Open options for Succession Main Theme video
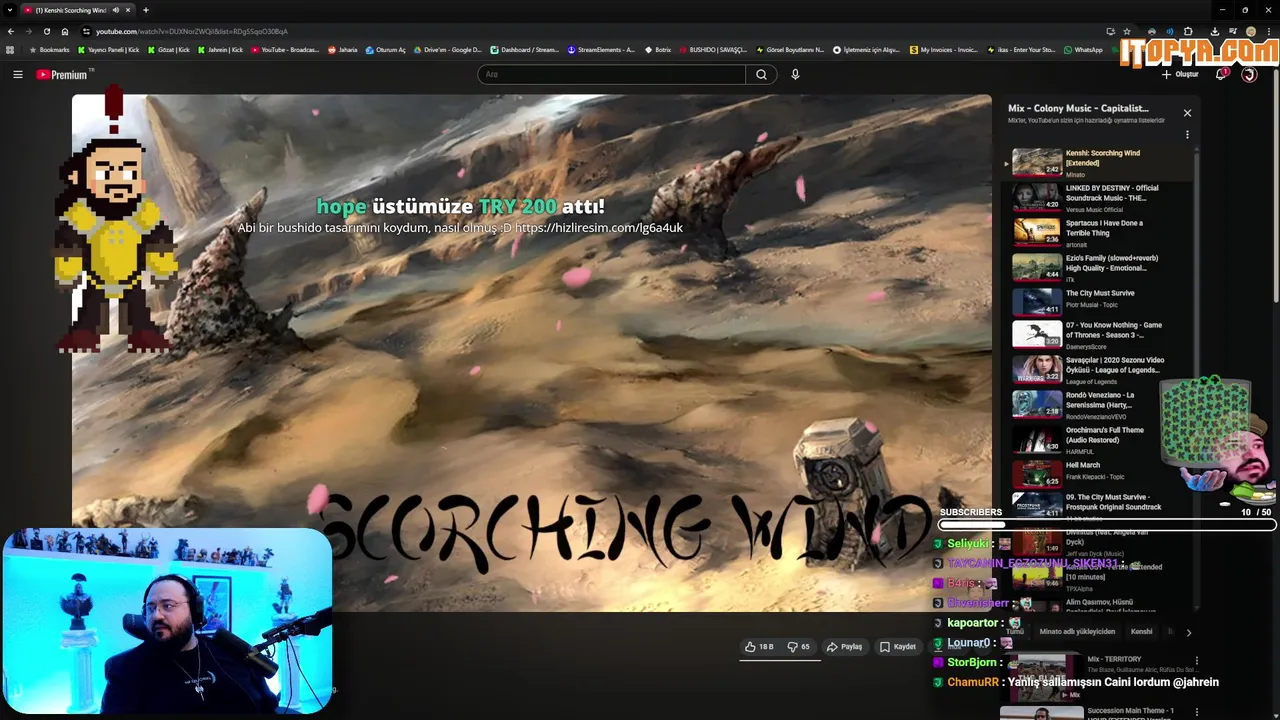This screenshot has height=720, width=1280. tap(1196, 712)
